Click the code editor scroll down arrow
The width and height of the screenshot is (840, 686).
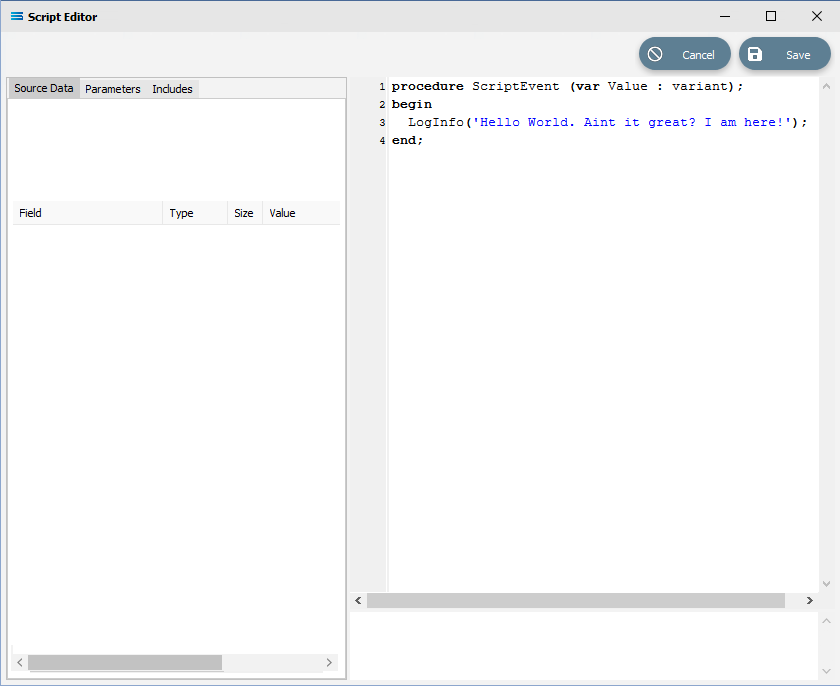click(826, 584)
